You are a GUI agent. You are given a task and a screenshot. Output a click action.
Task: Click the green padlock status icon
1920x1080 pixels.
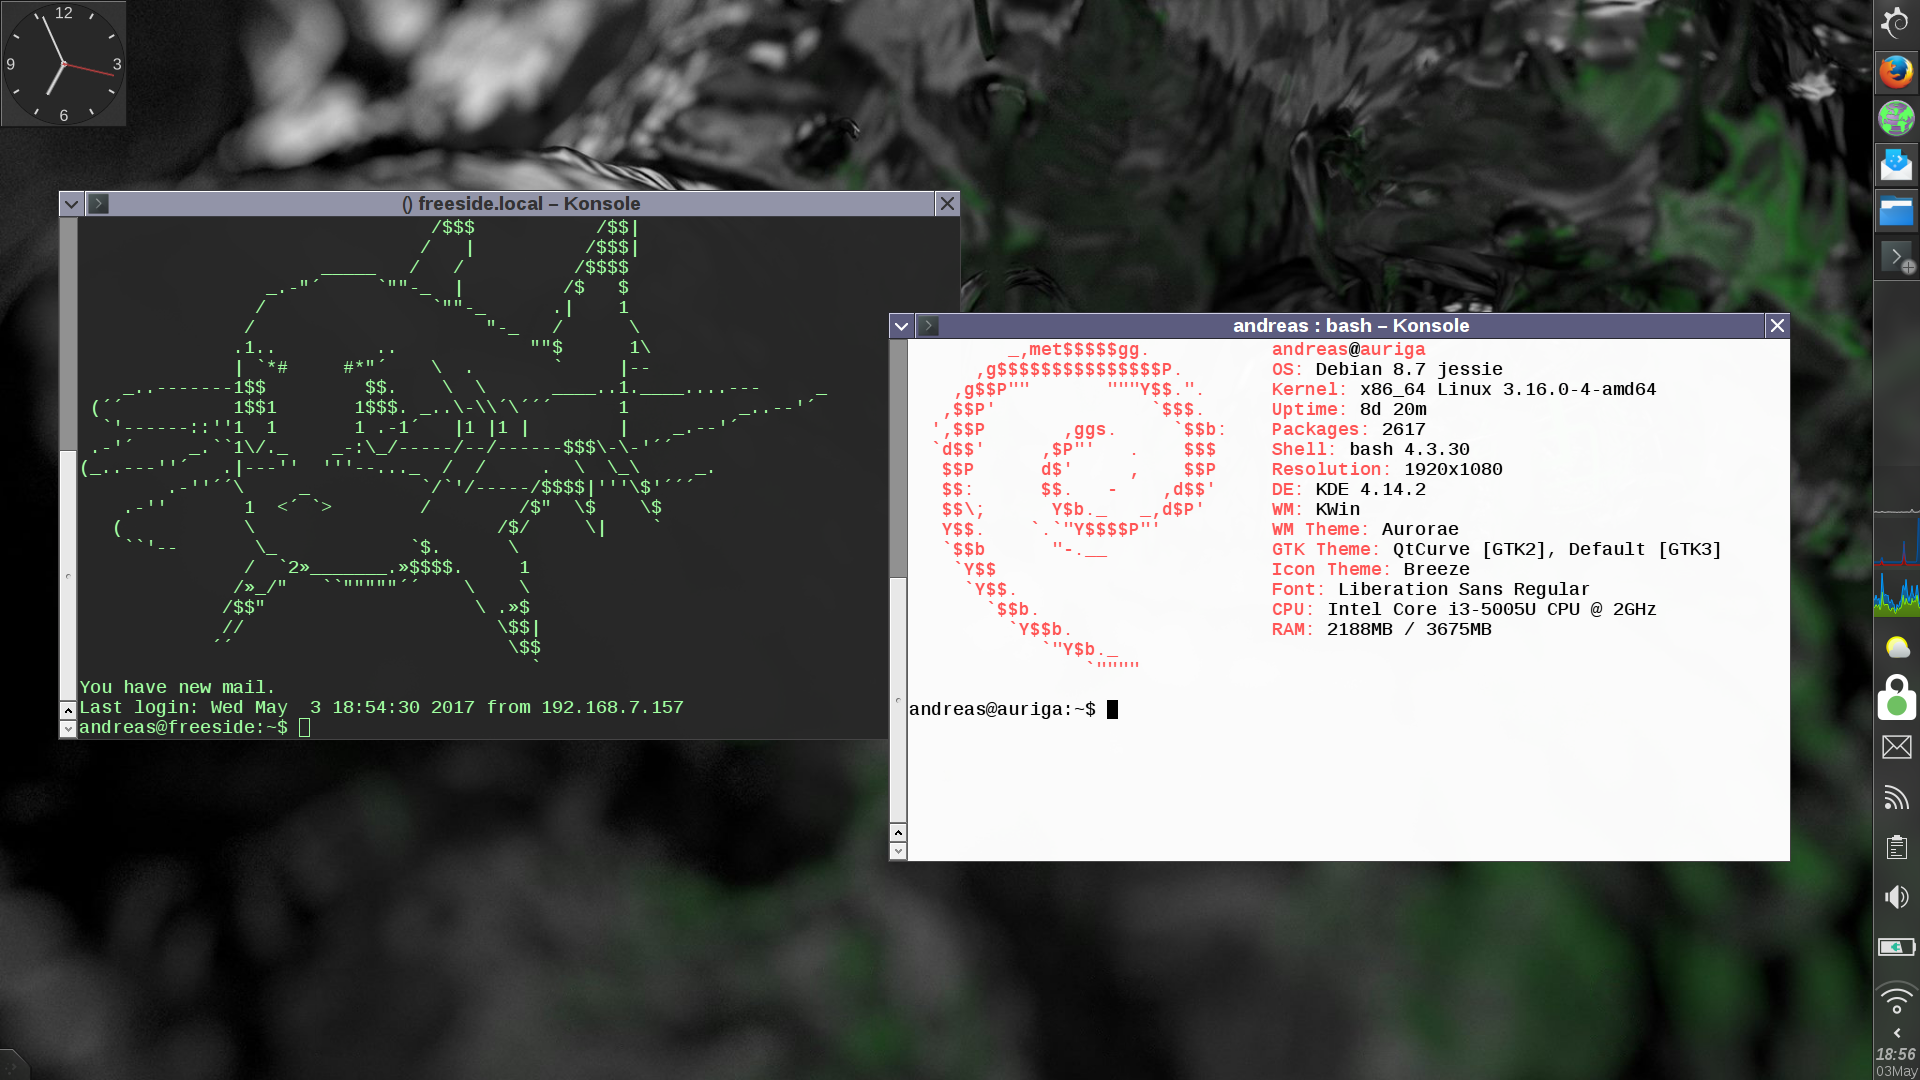pos(1896,697)
